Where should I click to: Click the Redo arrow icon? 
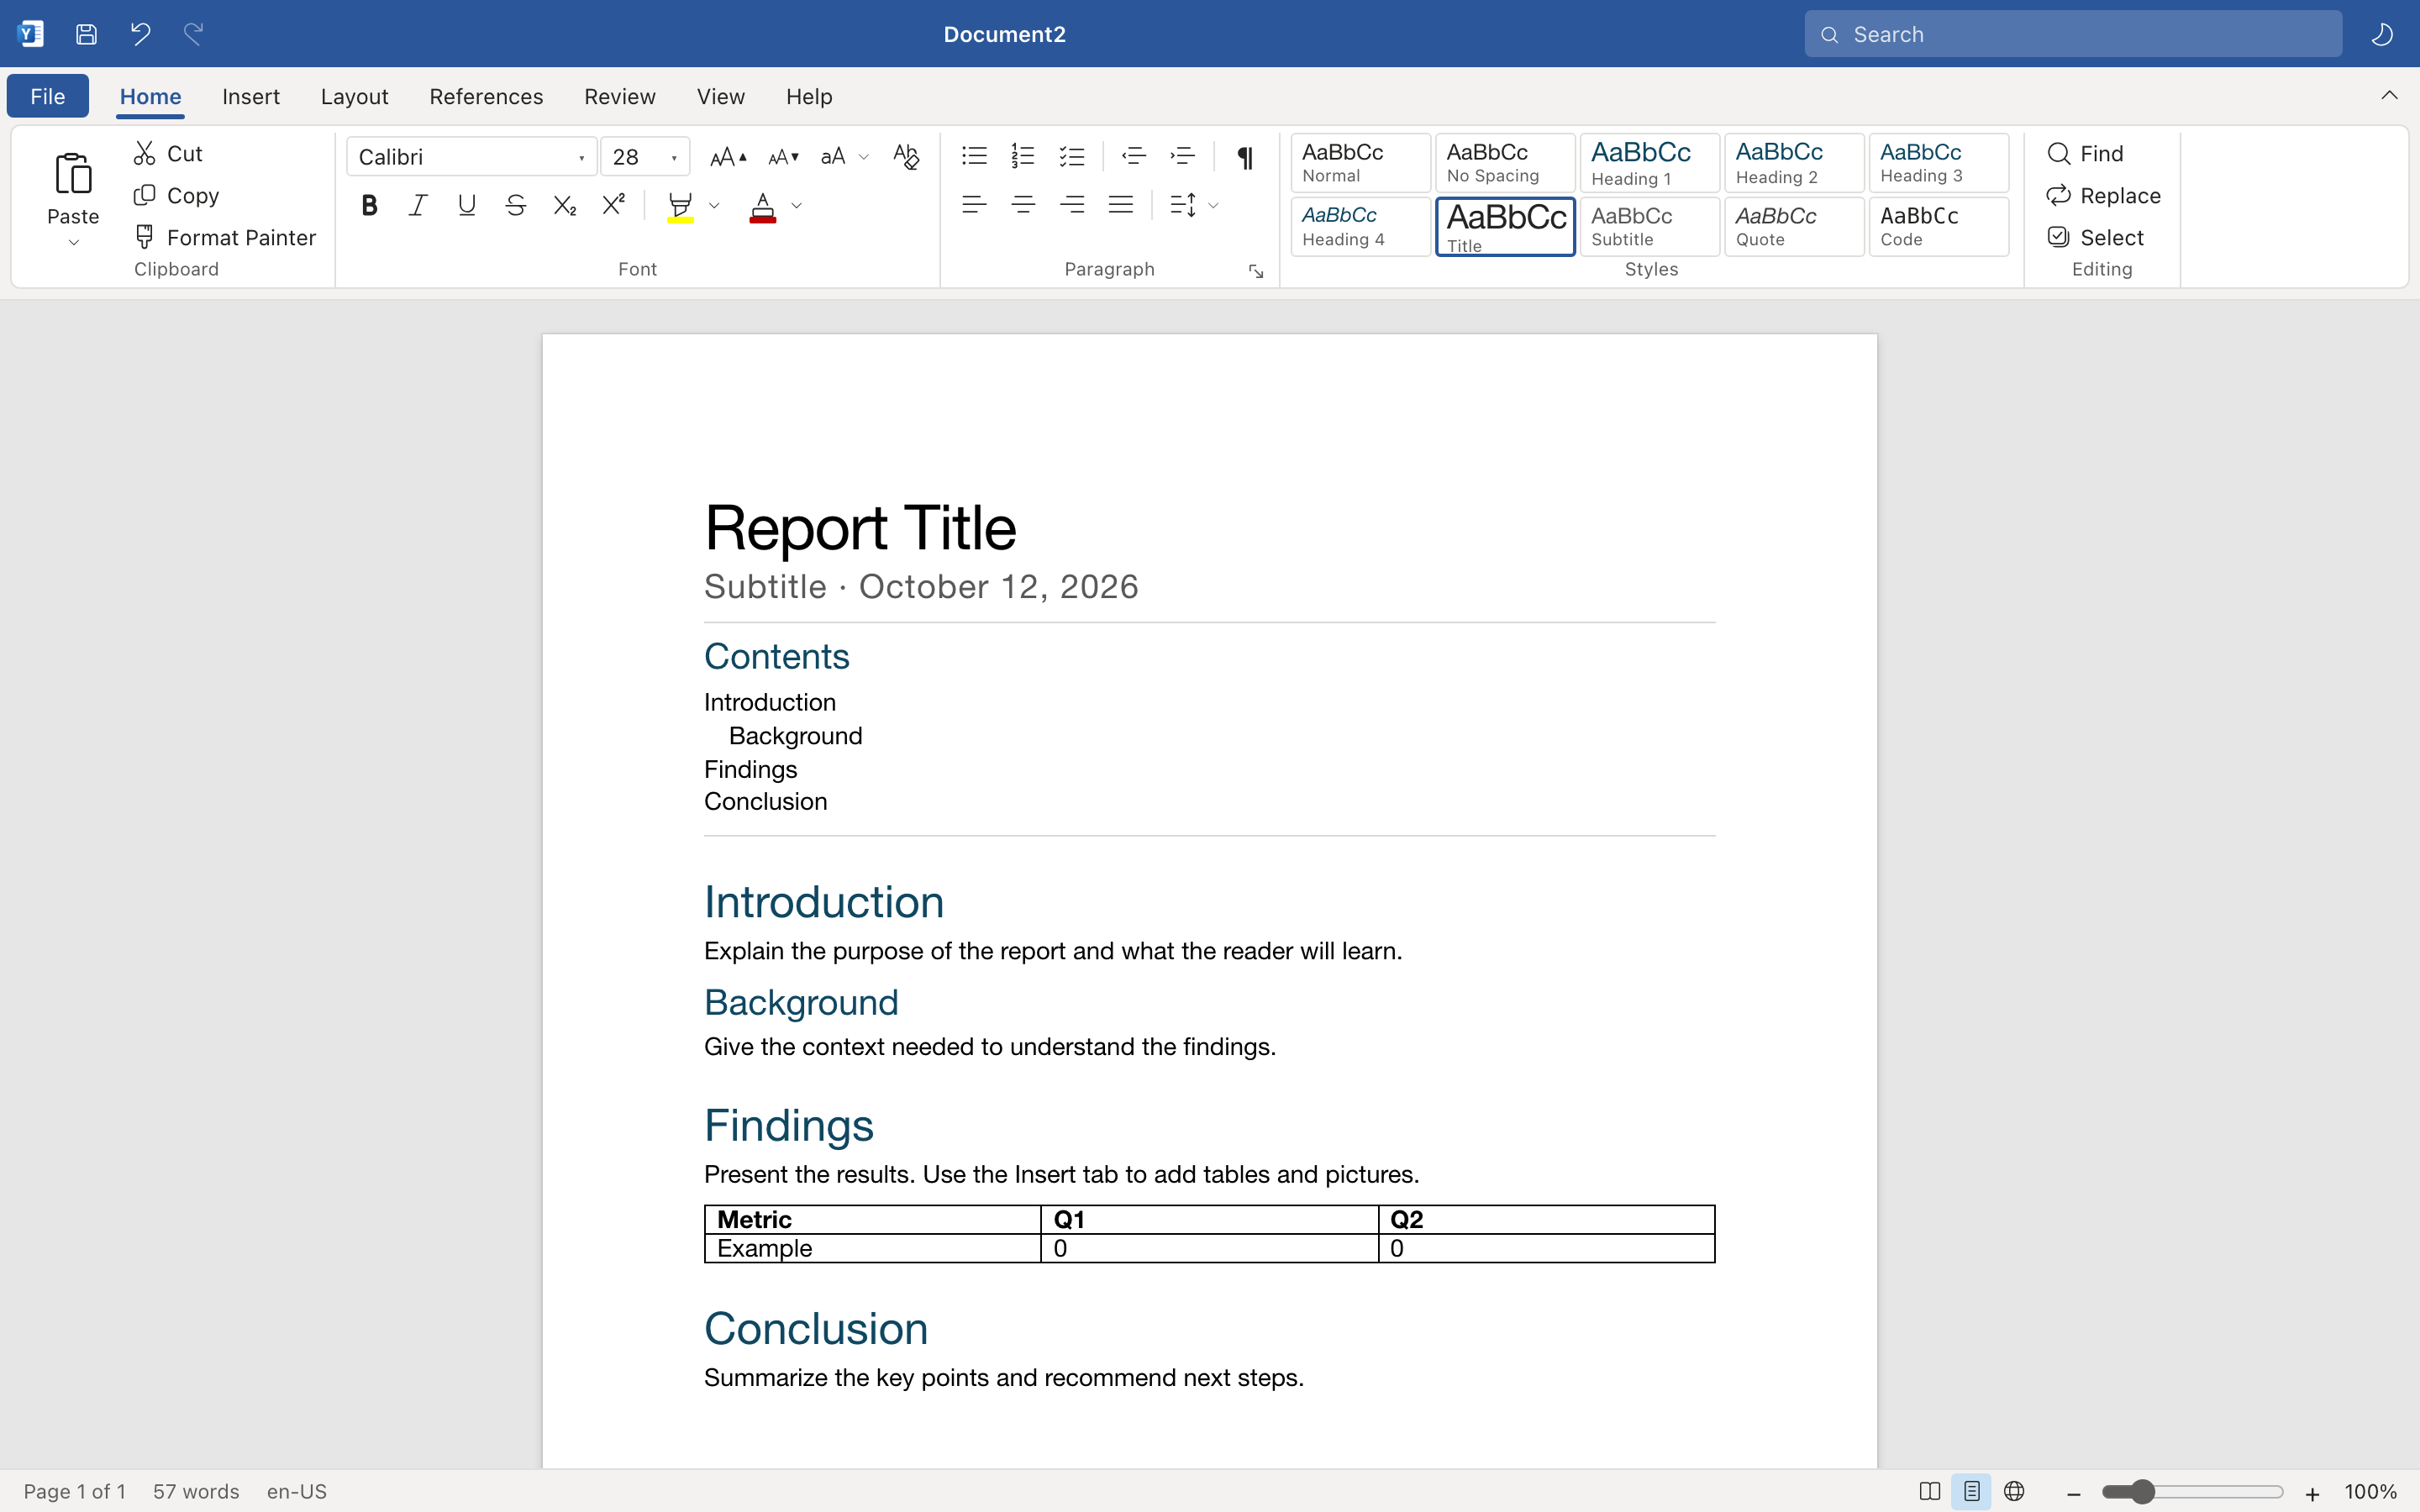tap(193, 34)
